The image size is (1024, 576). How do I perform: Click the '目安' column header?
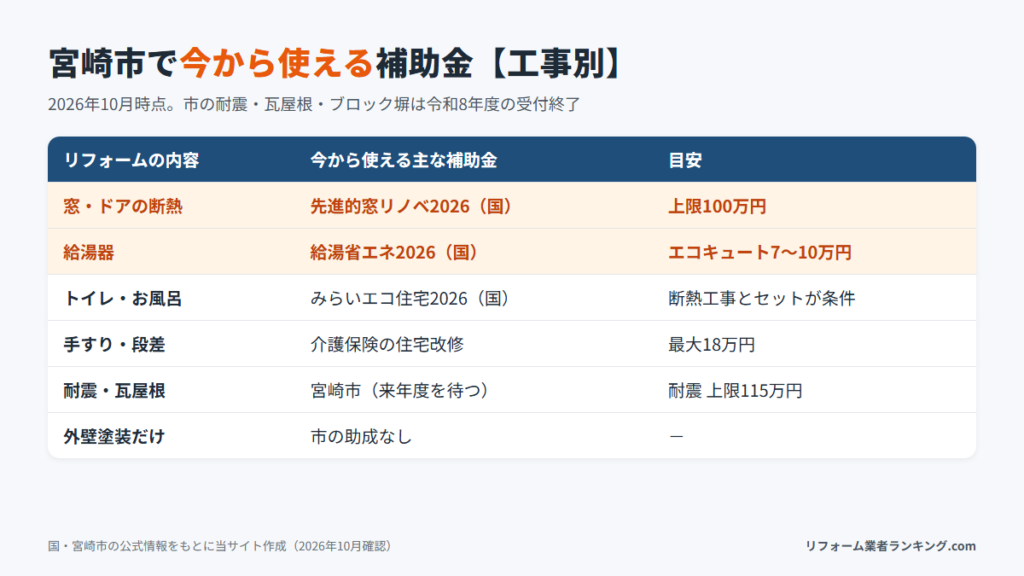coord(685,160)
